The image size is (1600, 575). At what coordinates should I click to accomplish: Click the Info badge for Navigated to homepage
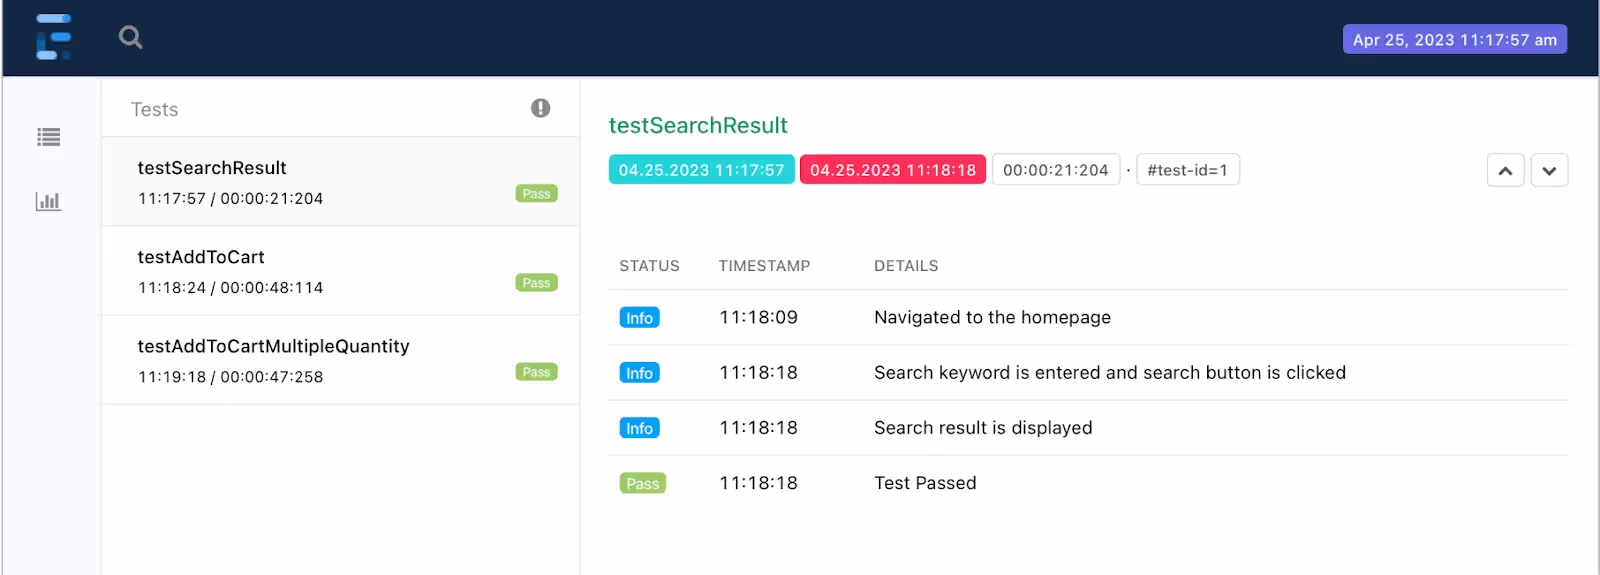[x=640, y=318]
